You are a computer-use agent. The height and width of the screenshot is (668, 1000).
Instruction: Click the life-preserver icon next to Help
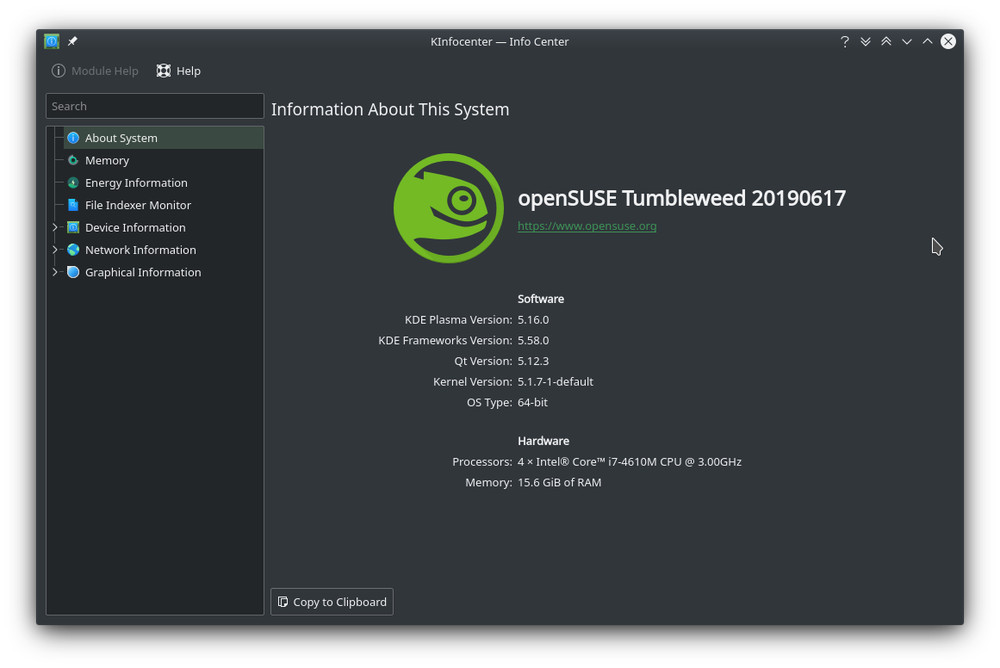click(162, 71)
